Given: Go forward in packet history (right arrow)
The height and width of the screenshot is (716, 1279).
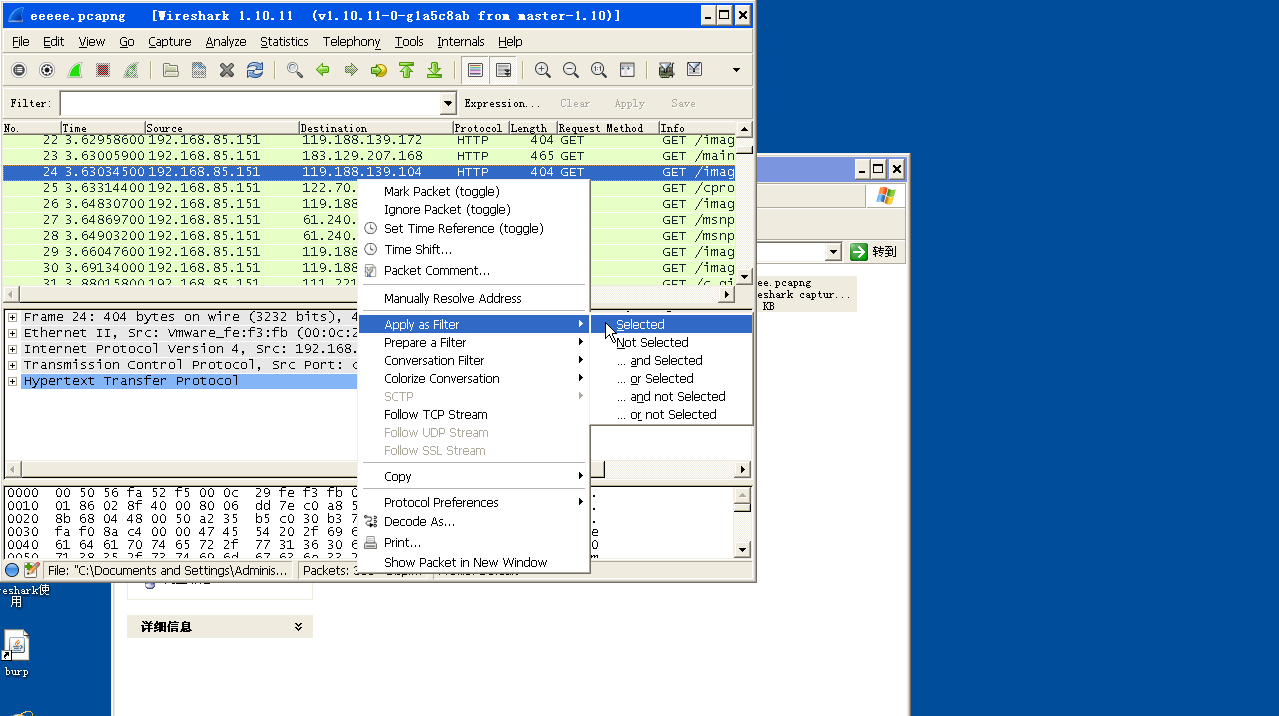Looking at the screenshot, I should point(351,70).
